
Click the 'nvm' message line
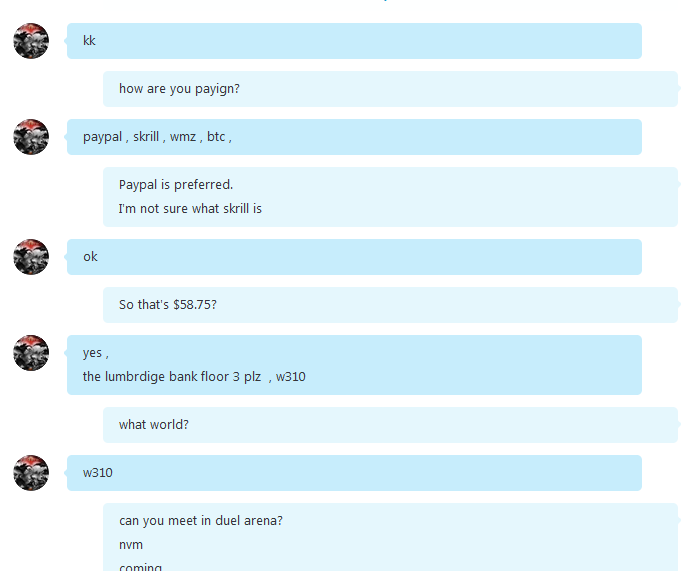click(x=131, y=545)
